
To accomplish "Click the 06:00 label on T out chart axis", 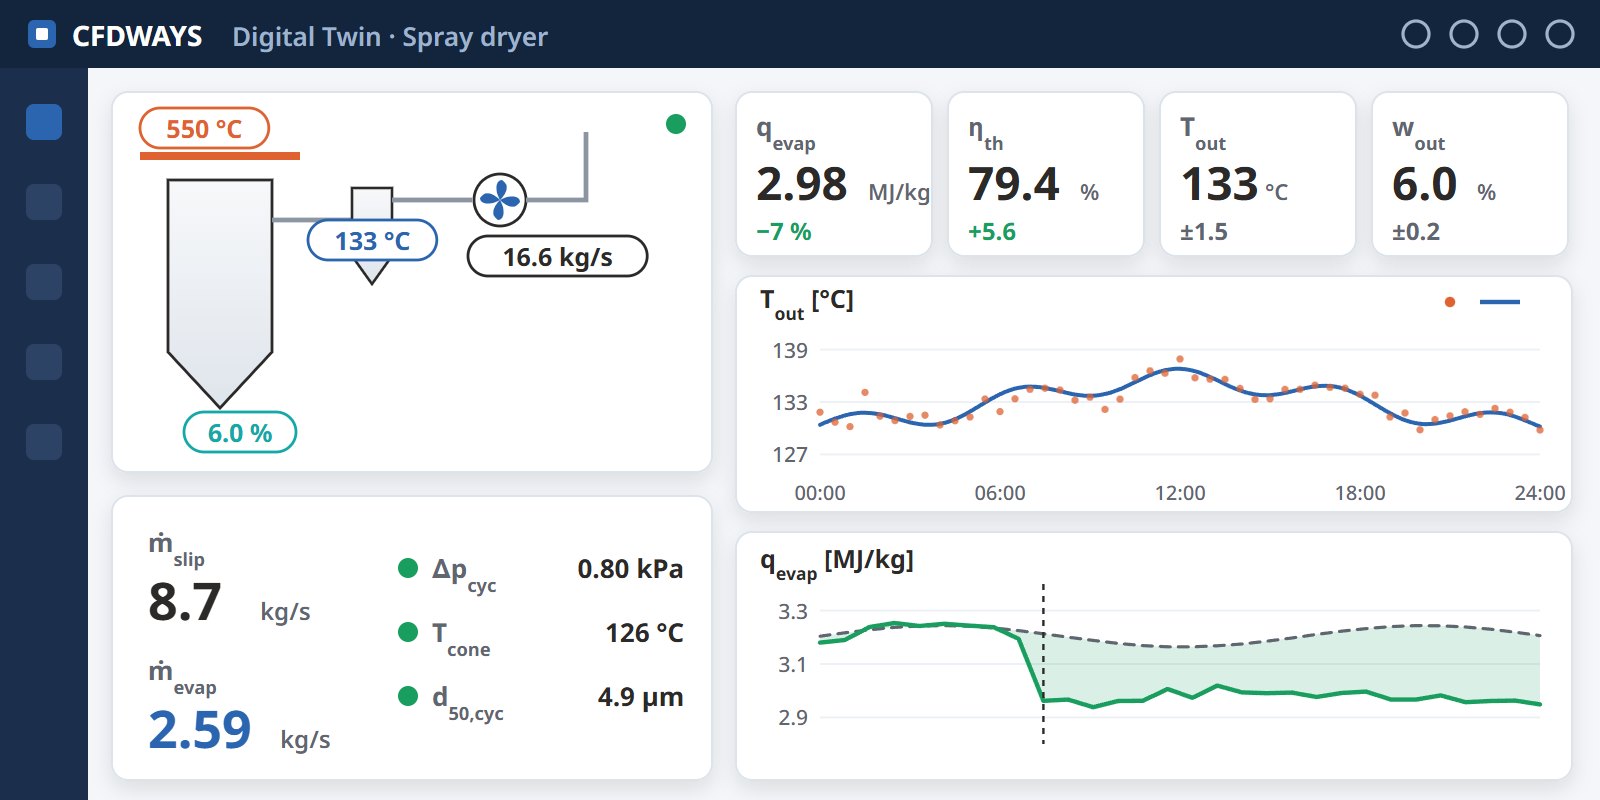I will pyautogui.click(x=1000, y=493).
